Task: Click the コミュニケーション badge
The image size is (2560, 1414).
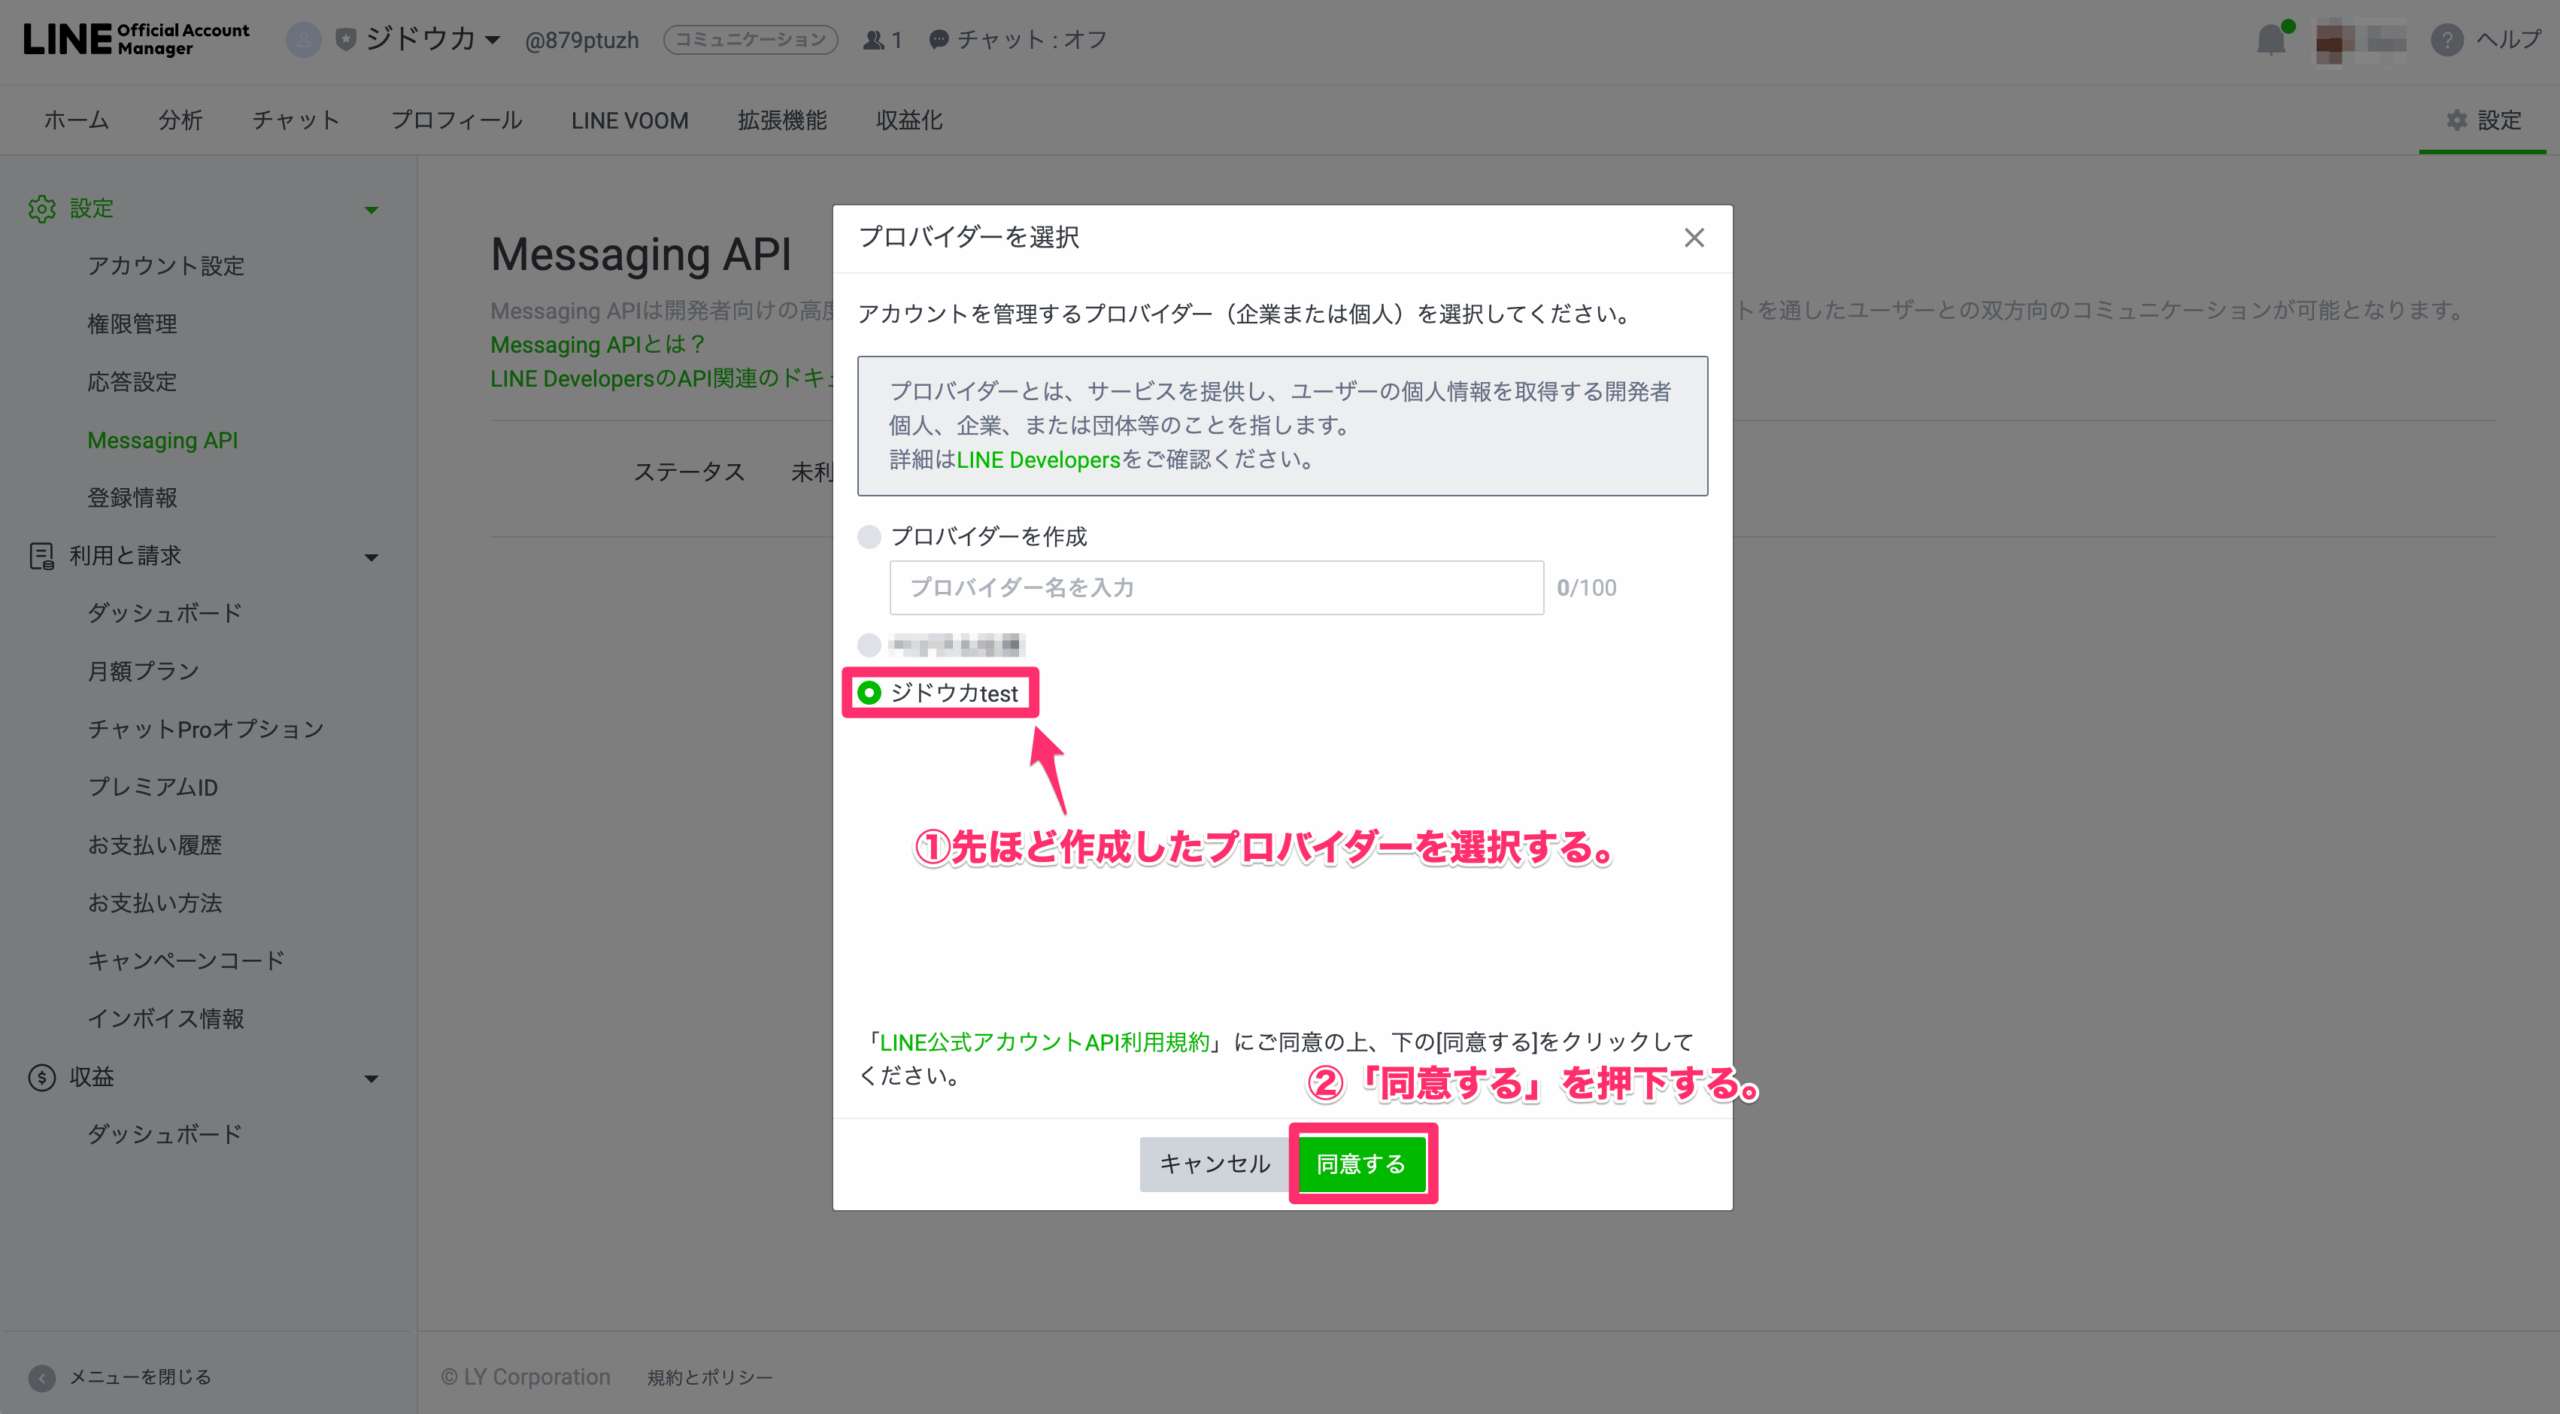Action: click(x=751, y=40)
